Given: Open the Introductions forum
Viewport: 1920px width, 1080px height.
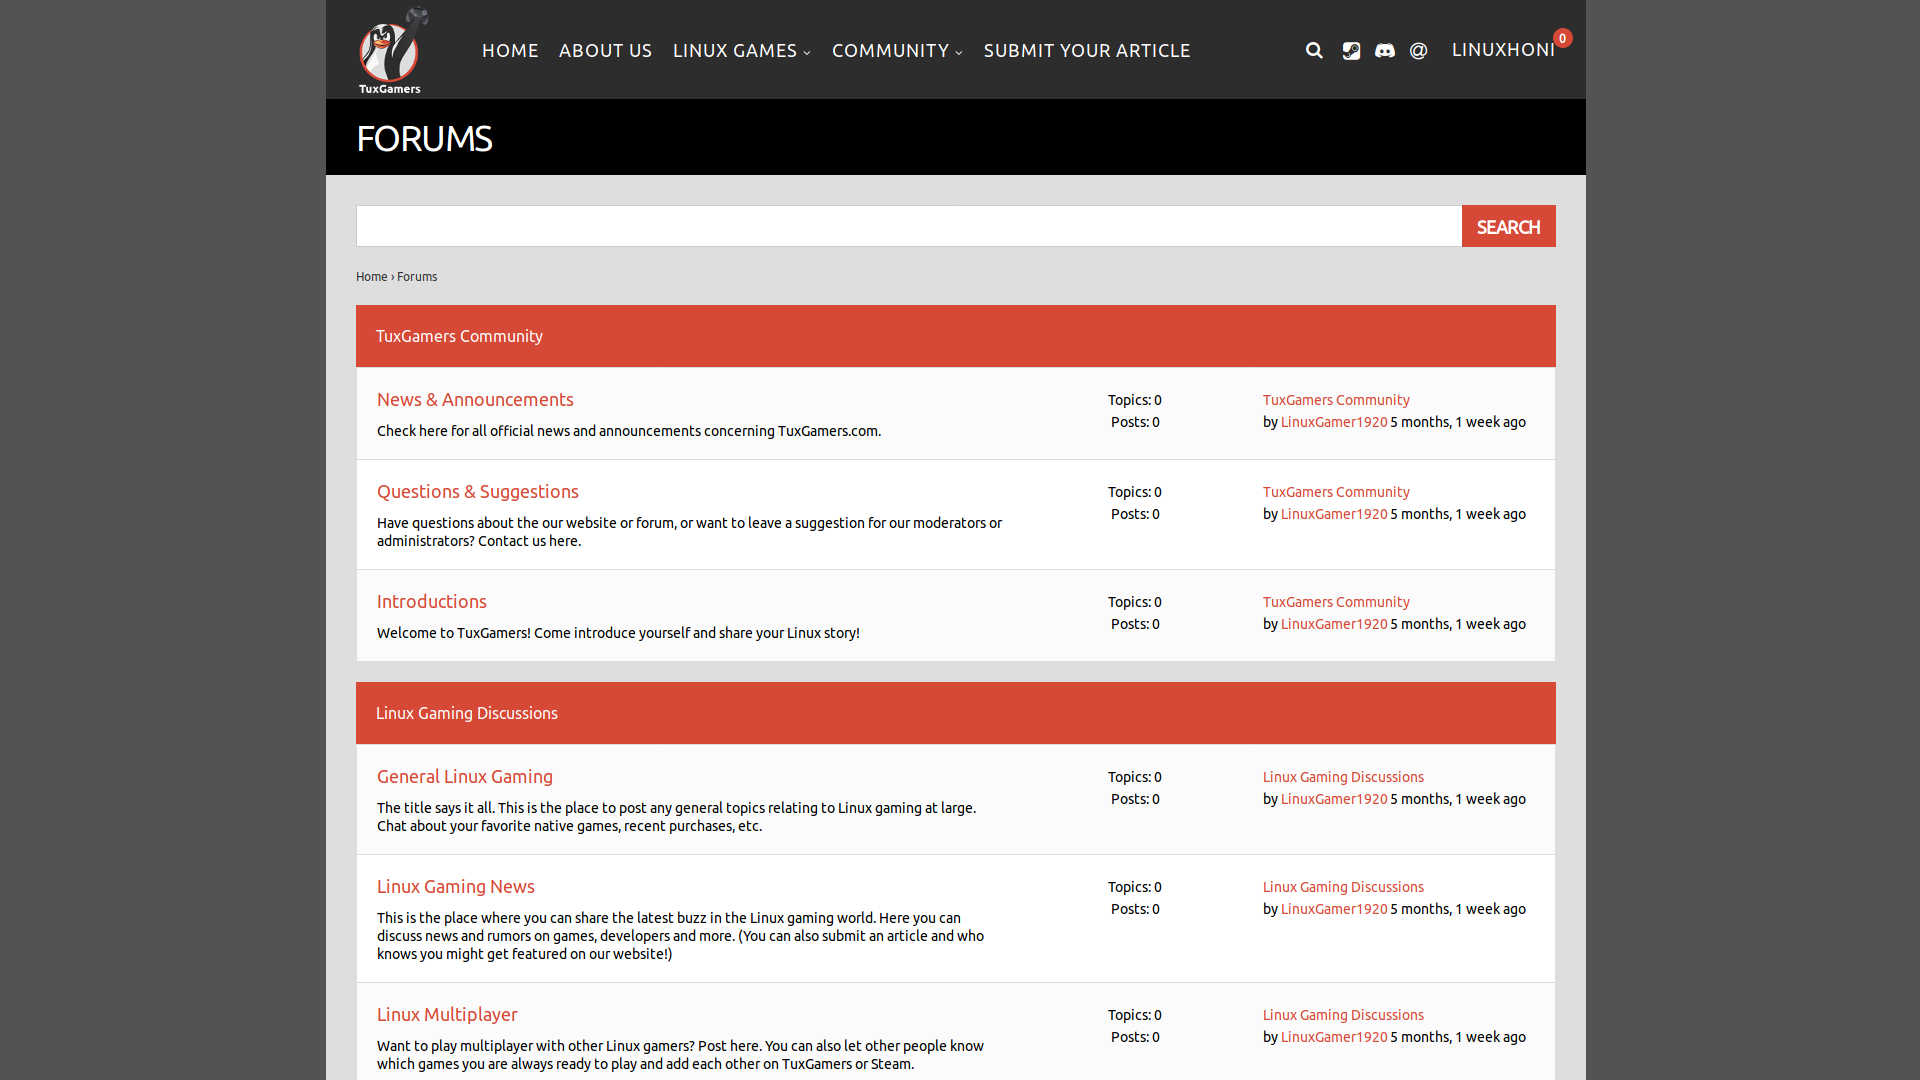Looking at the screenshot, I should [431, 602].
